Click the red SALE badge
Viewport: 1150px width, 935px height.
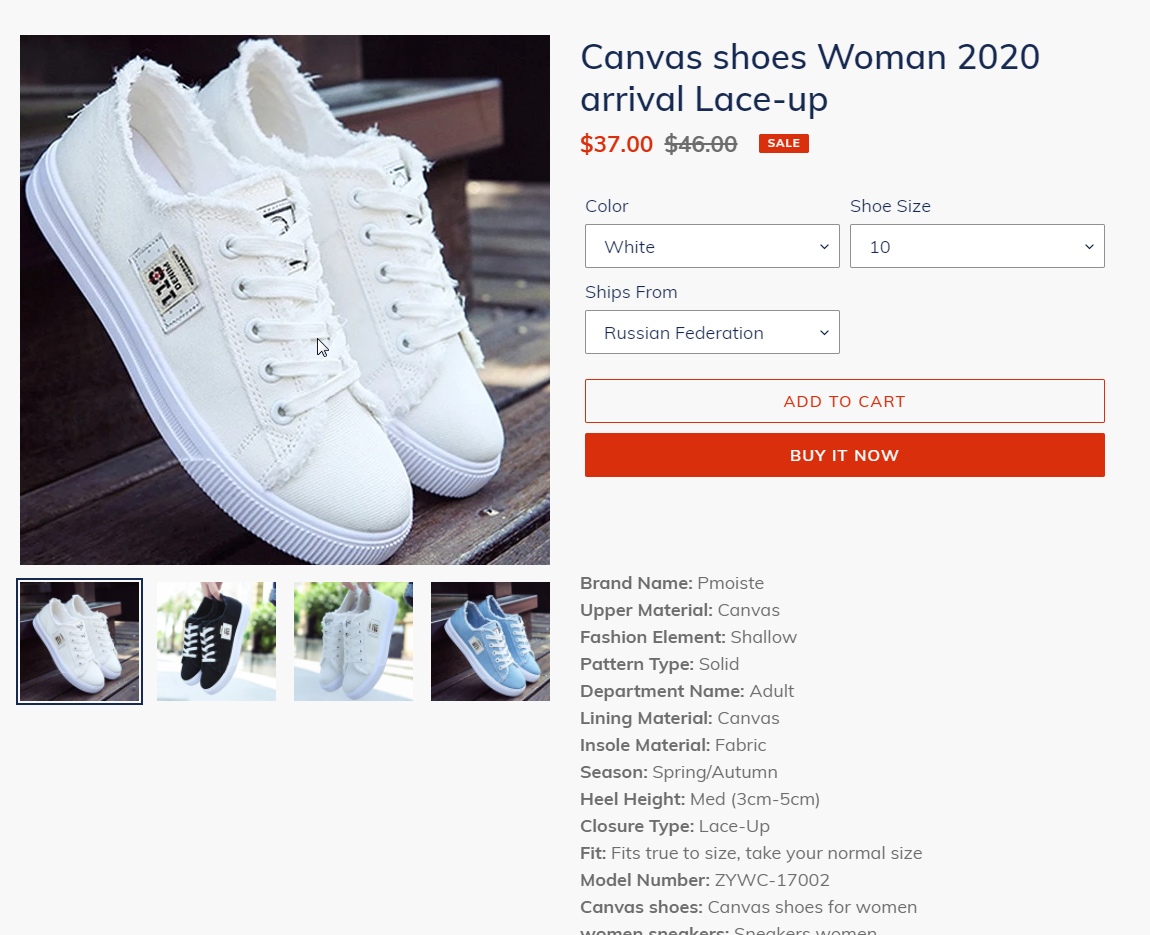[x=783, y=144]
